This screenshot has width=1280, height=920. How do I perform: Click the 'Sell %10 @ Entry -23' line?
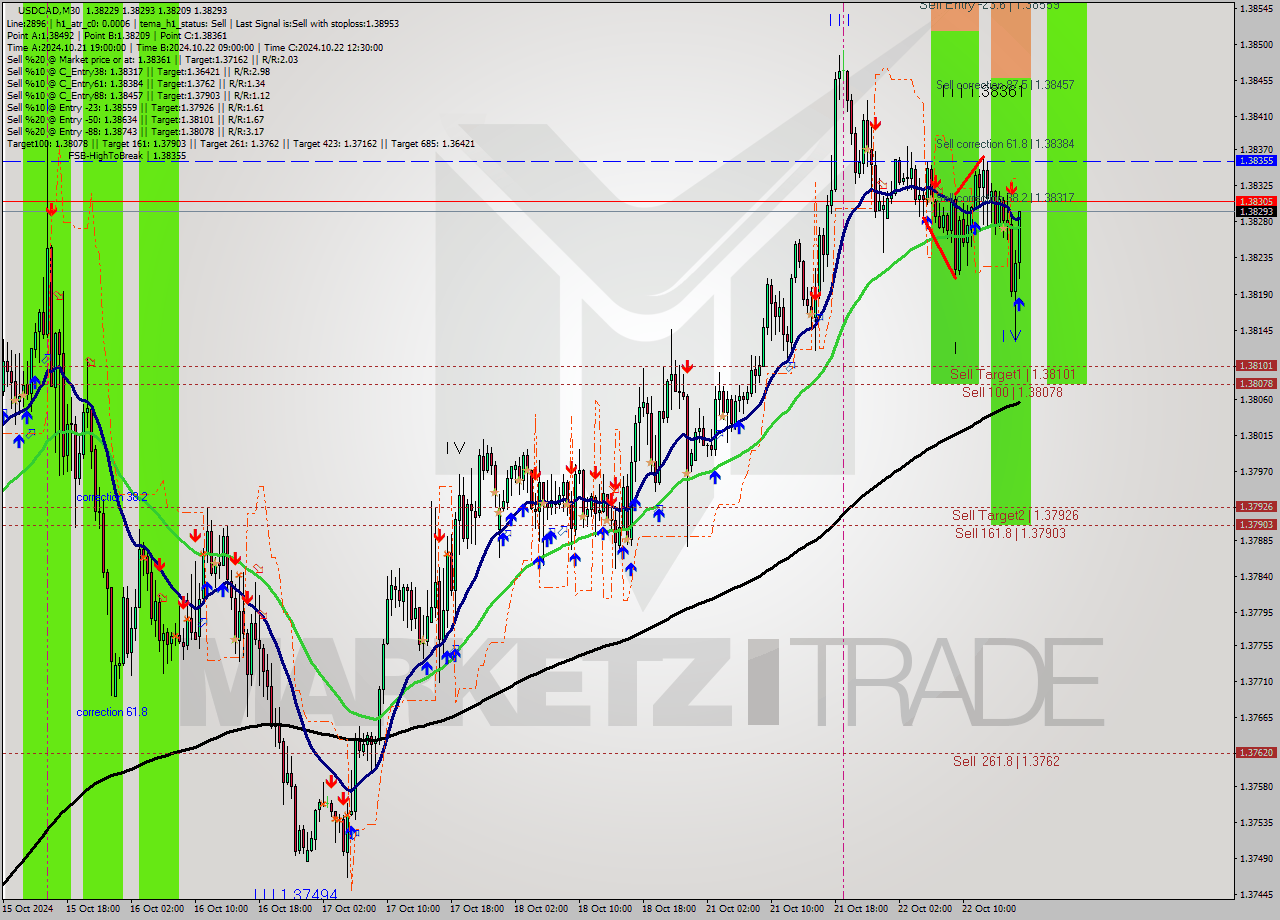[135, 107]
